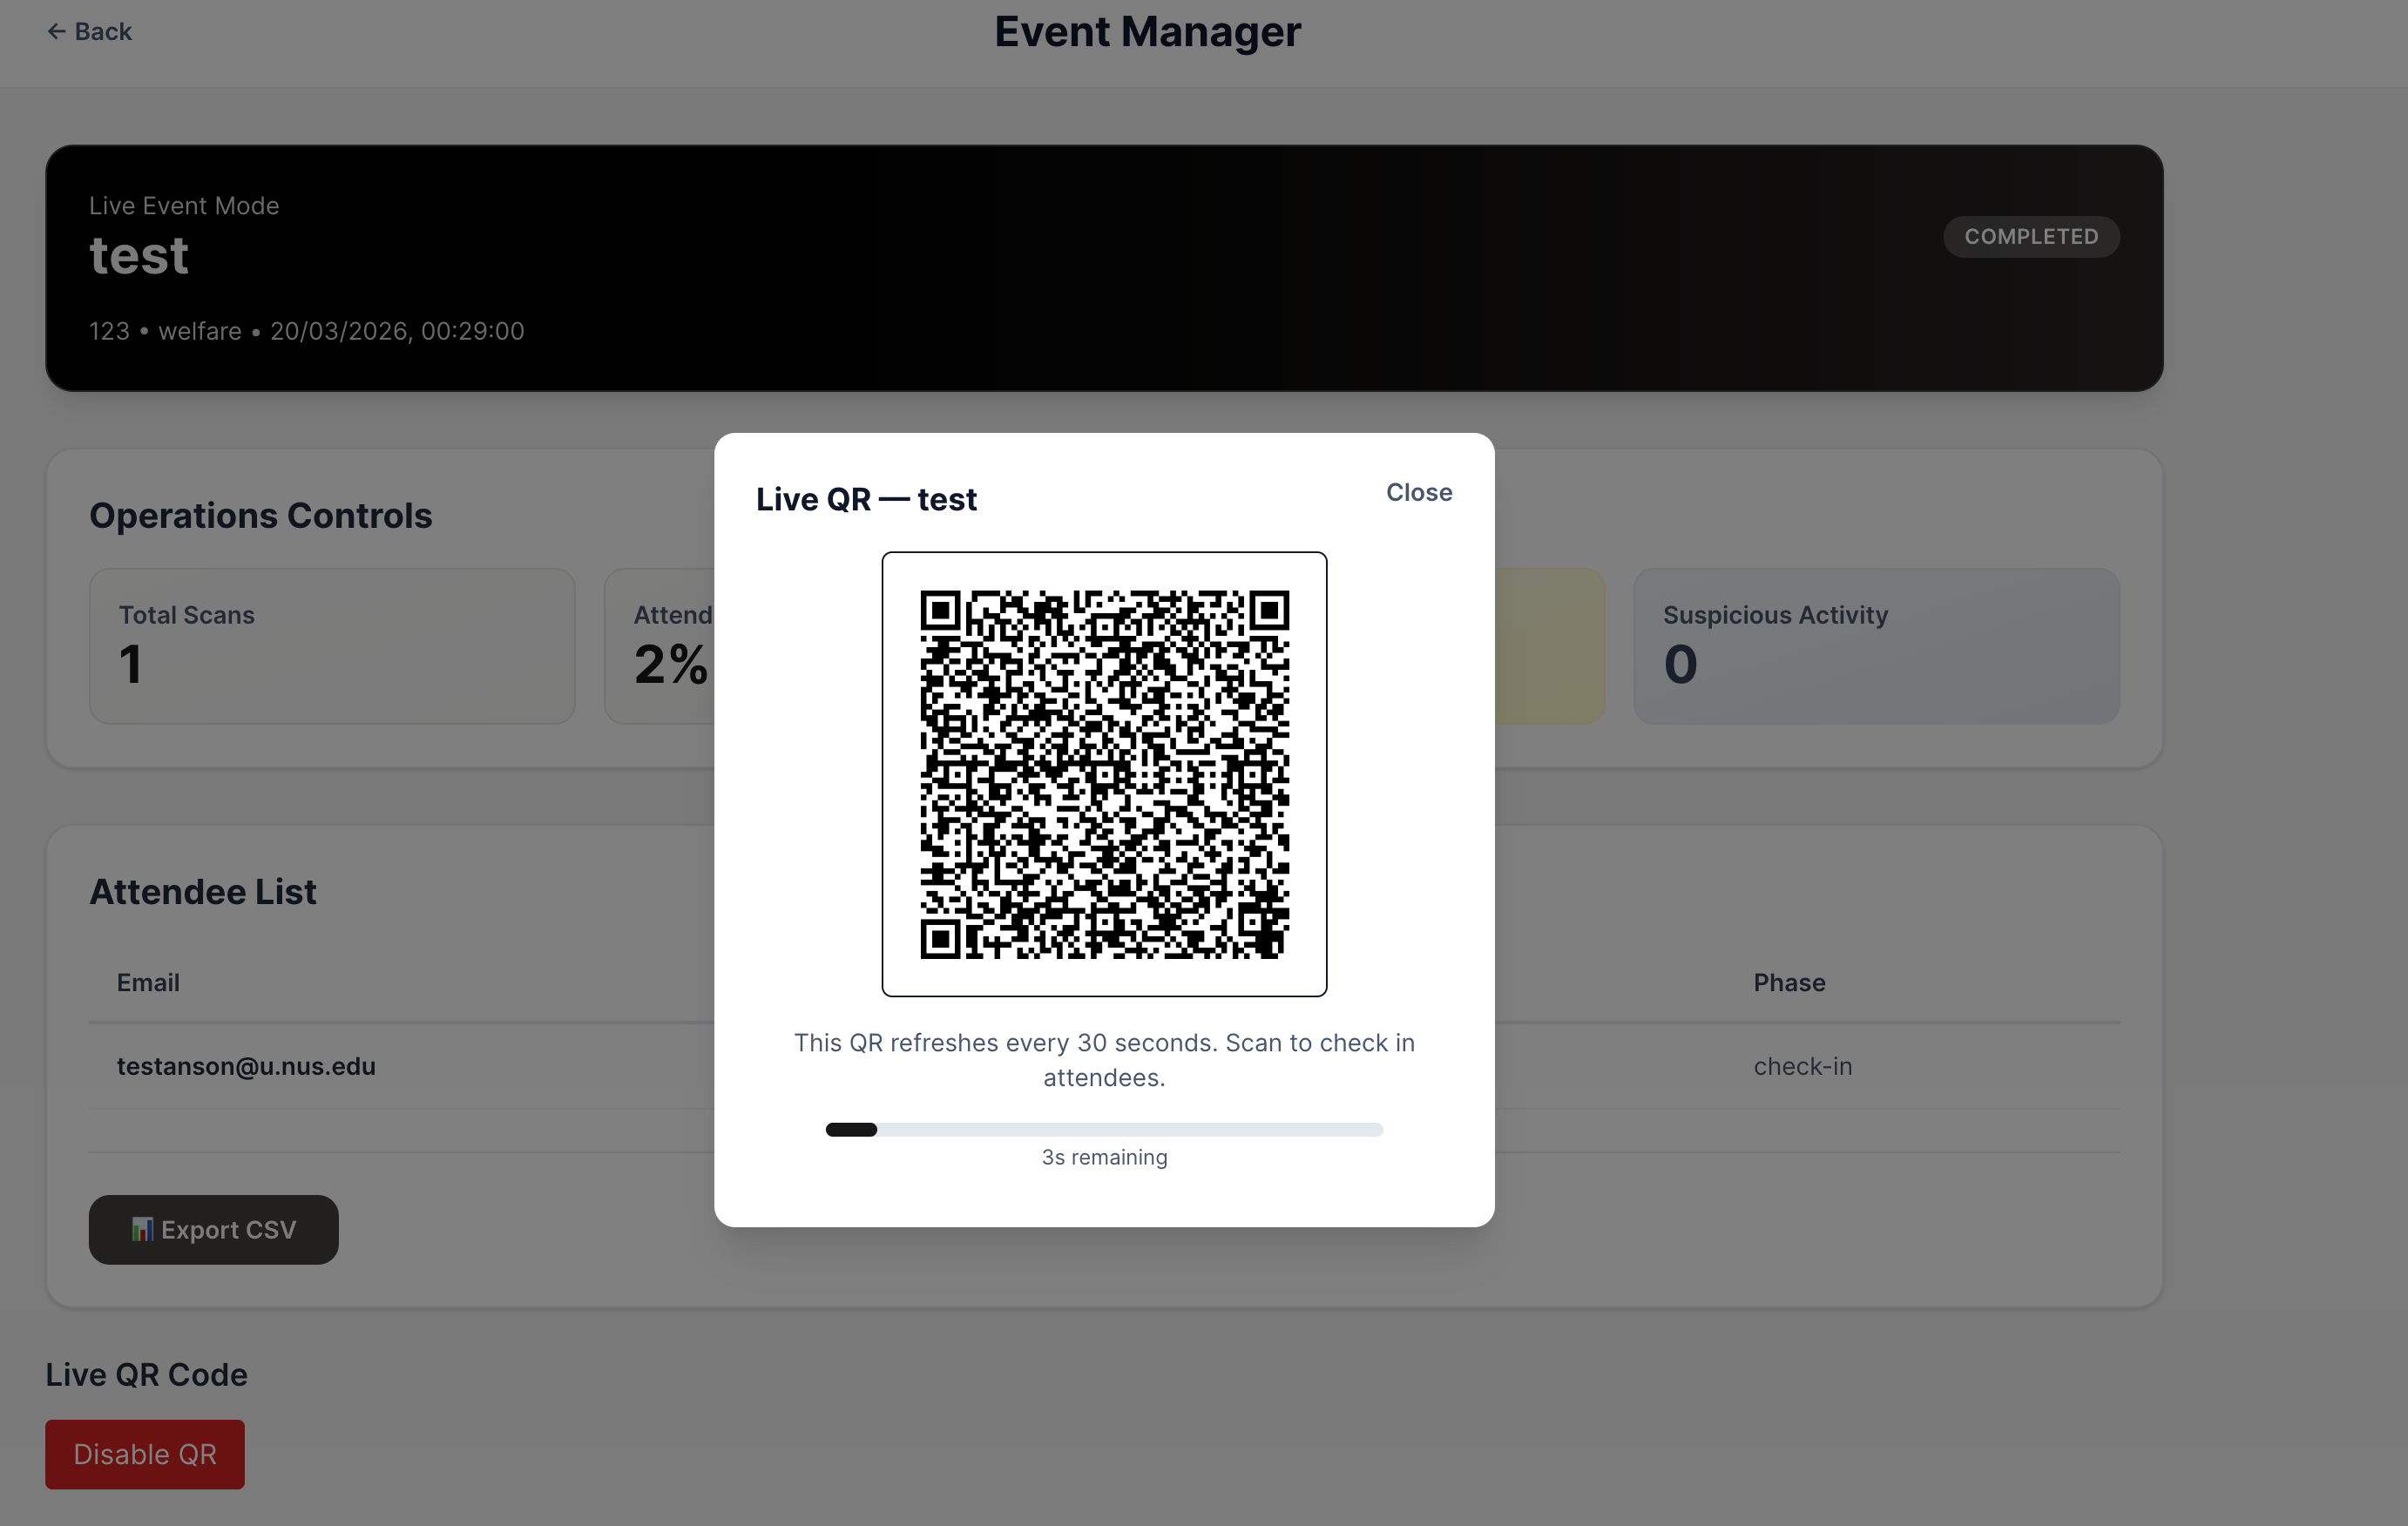Click the Event Manager page title
This screenshot has width=2408, height=1526.
(x=1147, y=32)
